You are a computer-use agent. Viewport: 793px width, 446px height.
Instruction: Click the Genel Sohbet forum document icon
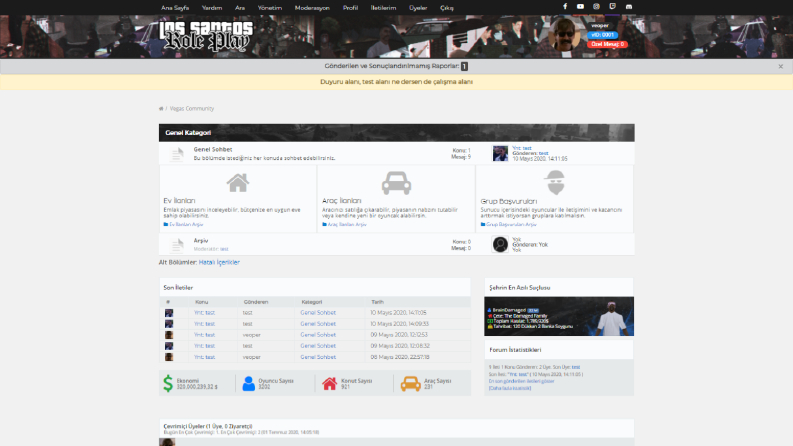(177, 154)
